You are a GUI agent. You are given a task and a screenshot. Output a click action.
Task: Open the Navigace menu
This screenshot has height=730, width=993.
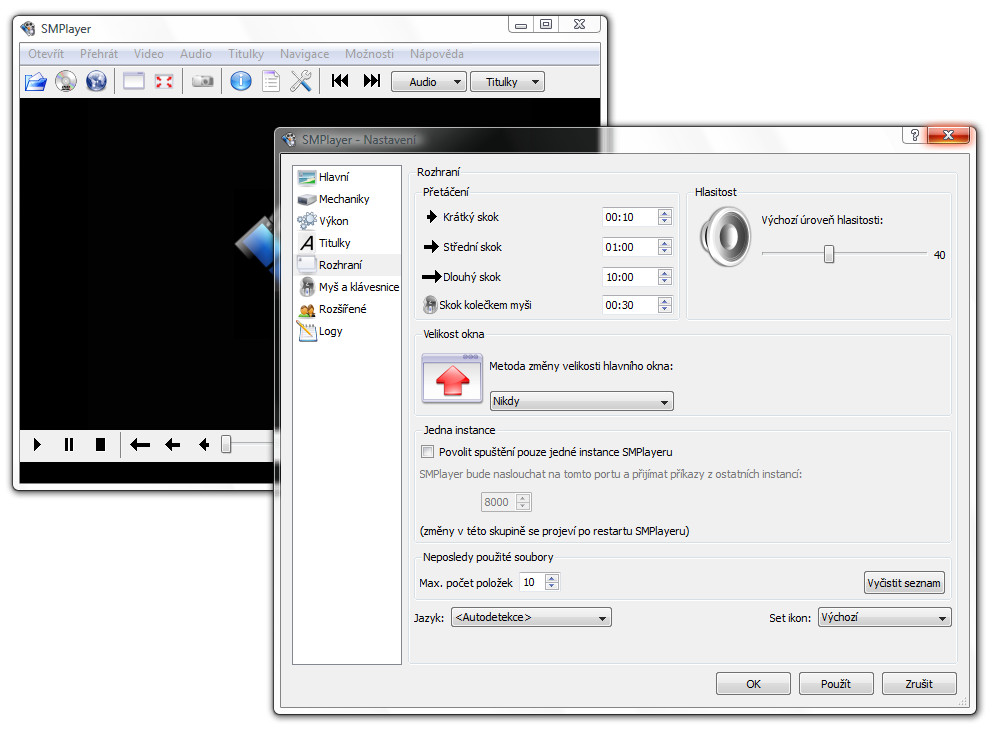(x=305, y=54)
